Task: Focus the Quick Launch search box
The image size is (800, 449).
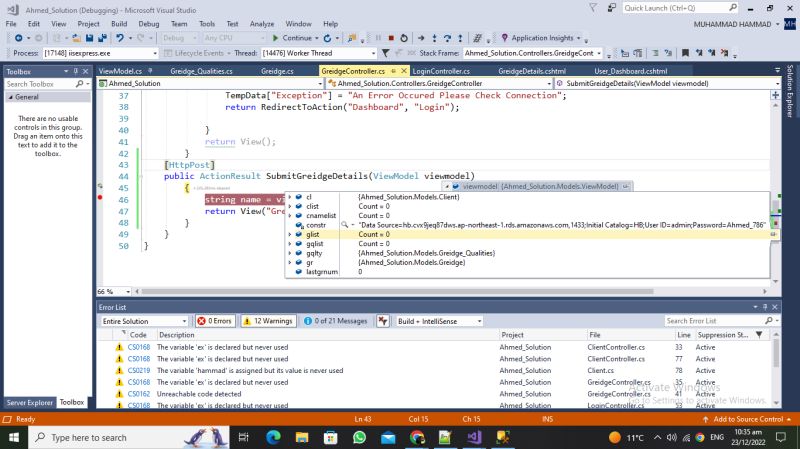Action: click(x=680, y=8)
